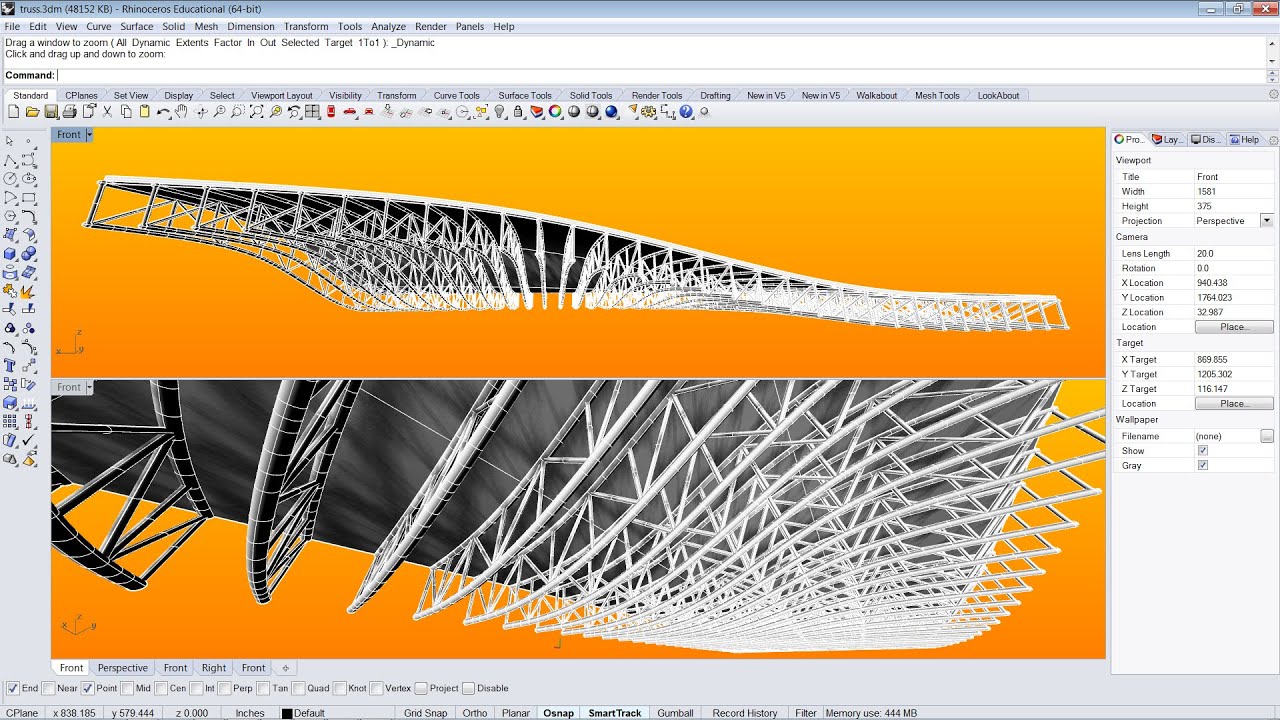Select the Box solid tool in sidebar
The height and width of the screenshot is (720, 1280).
point(10,254)
